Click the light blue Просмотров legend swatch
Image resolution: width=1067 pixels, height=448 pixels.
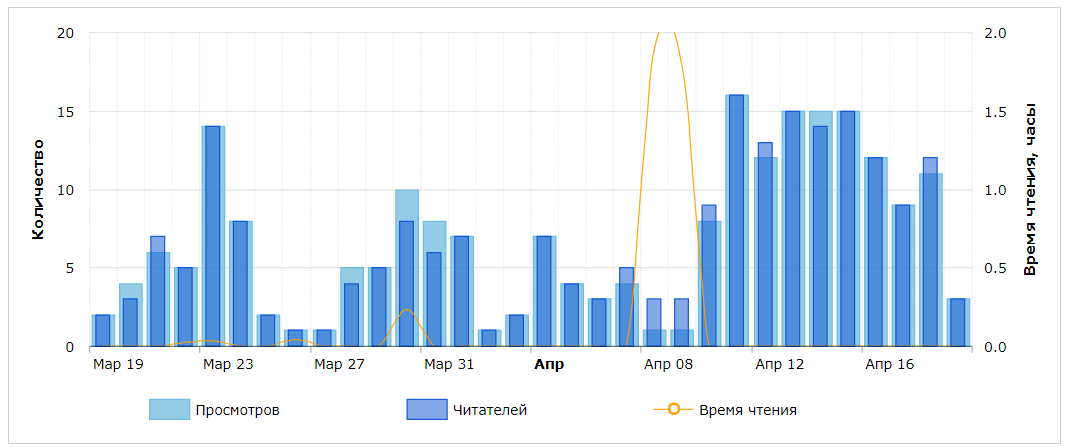(169, 409)
